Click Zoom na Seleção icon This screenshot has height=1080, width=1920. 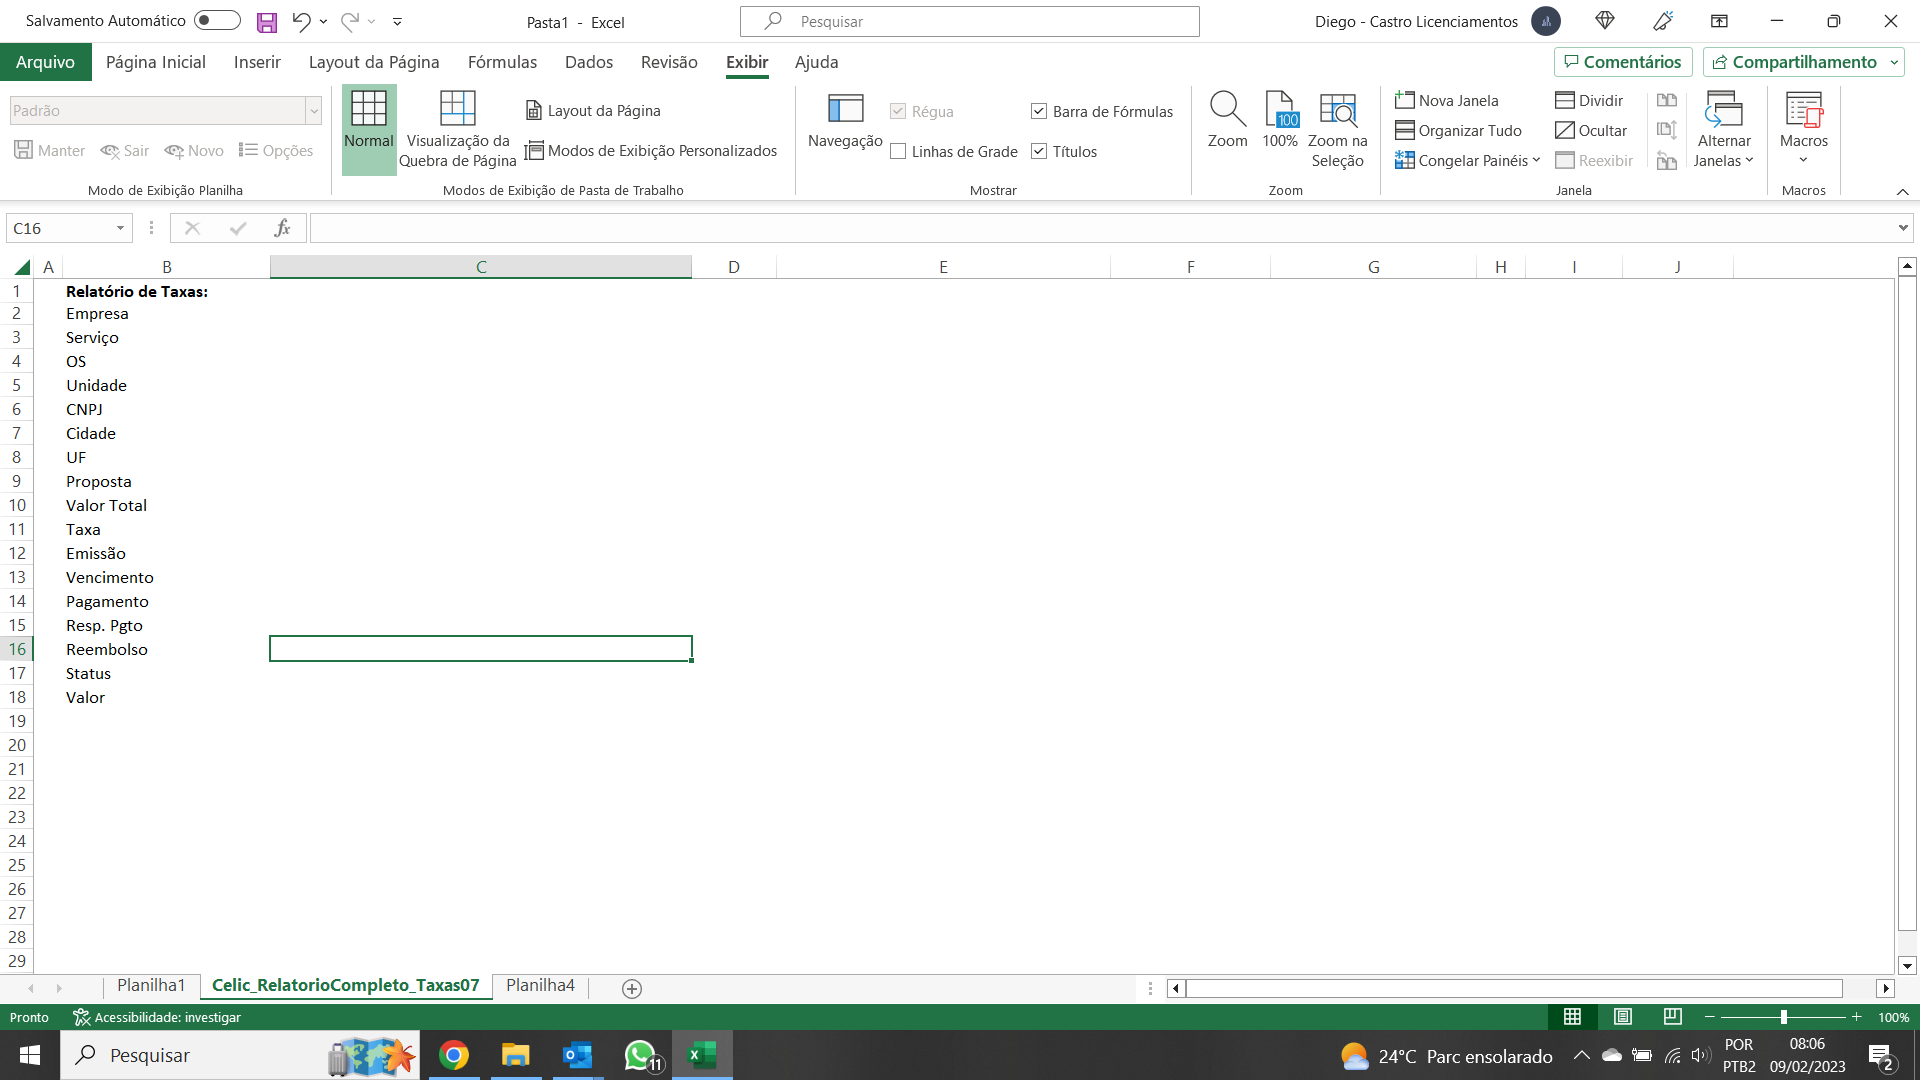click(x=1337, y=108)
